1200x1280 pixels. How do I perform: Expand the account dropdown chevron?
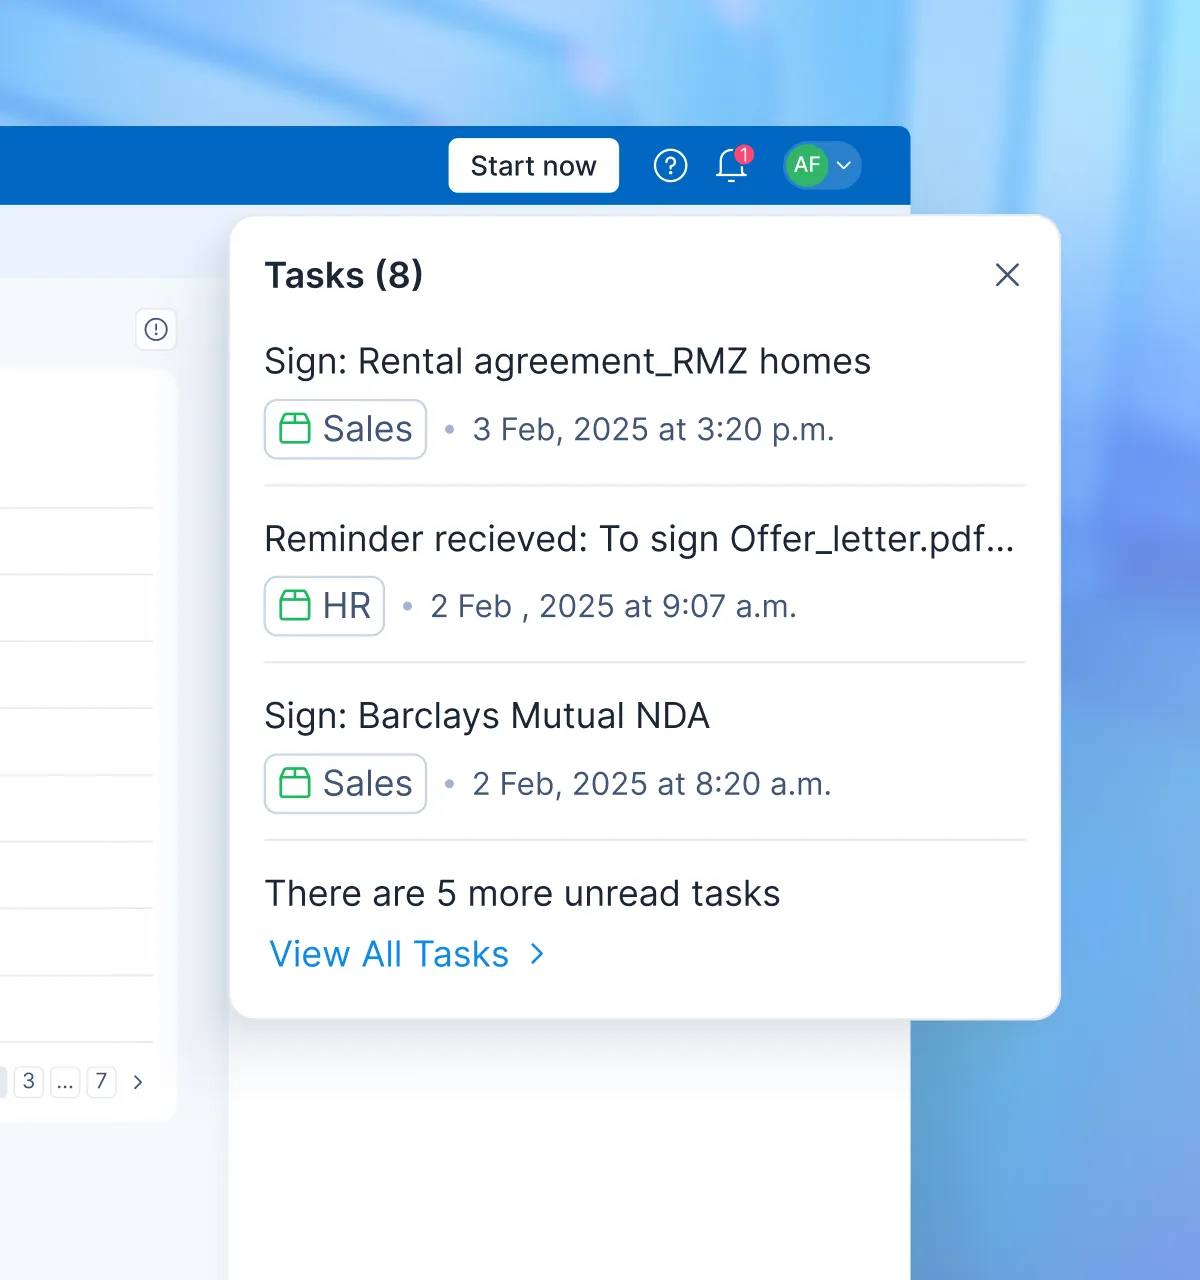click(x=844, y=166)
